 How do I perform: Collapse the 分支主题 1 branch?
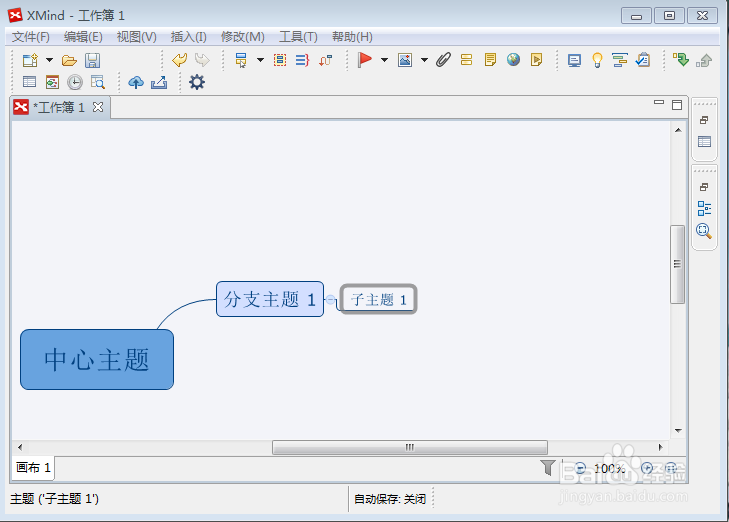pyautogui.click(x=330, y=299)
